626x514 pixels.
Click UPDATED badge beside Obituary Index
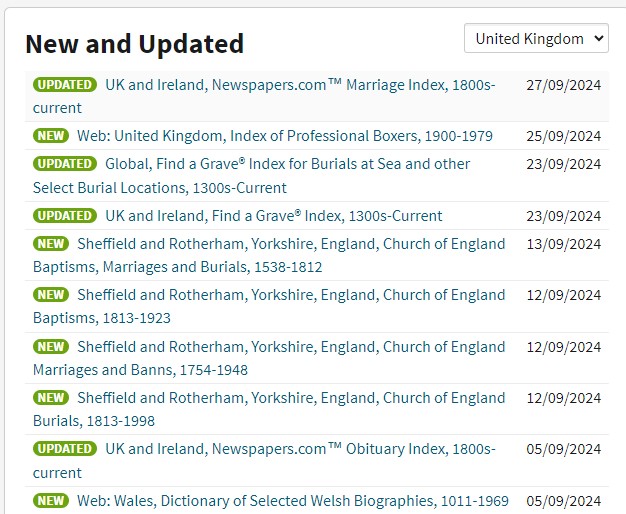64,449
